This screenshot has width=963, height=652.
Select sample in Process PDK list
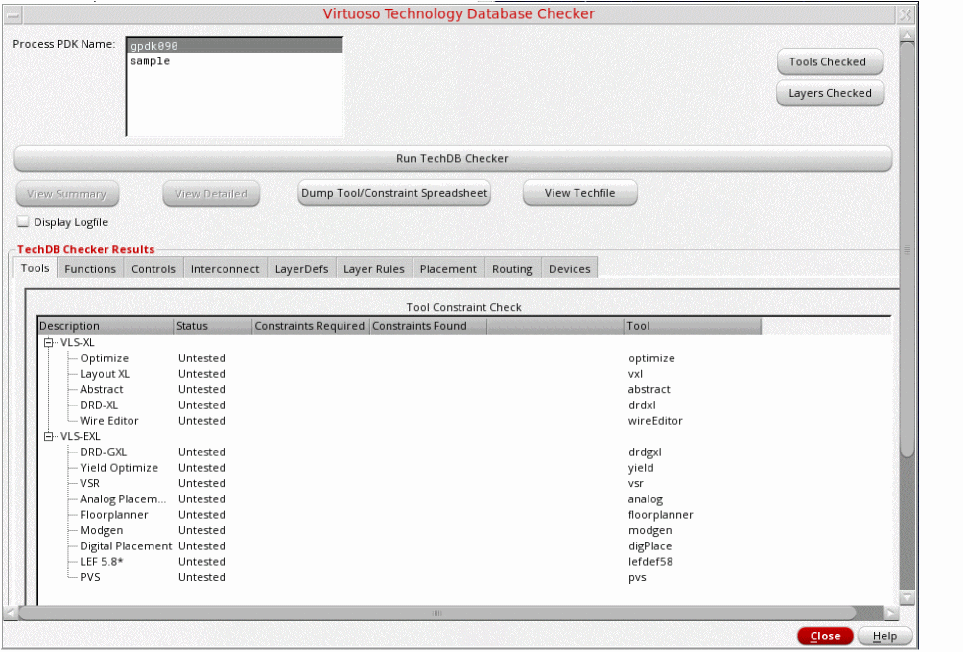coord(150,61)
